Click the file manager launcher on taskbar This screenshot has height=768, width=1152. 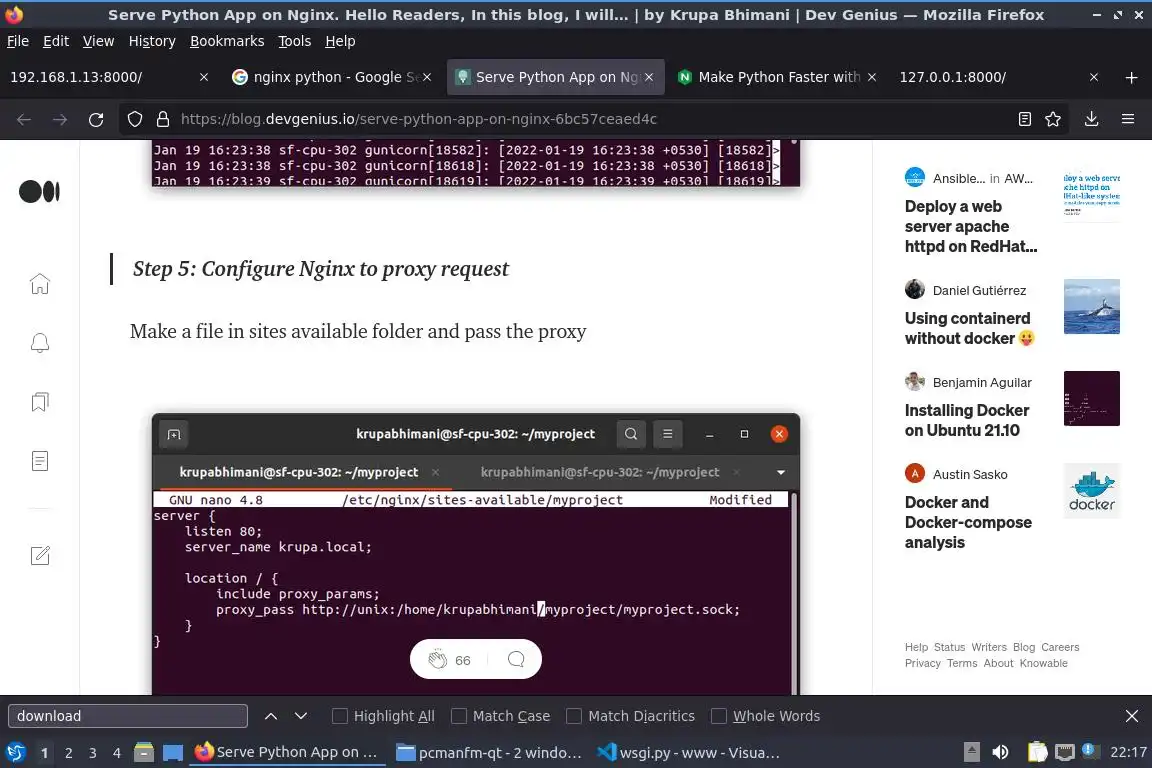[144, 752]
